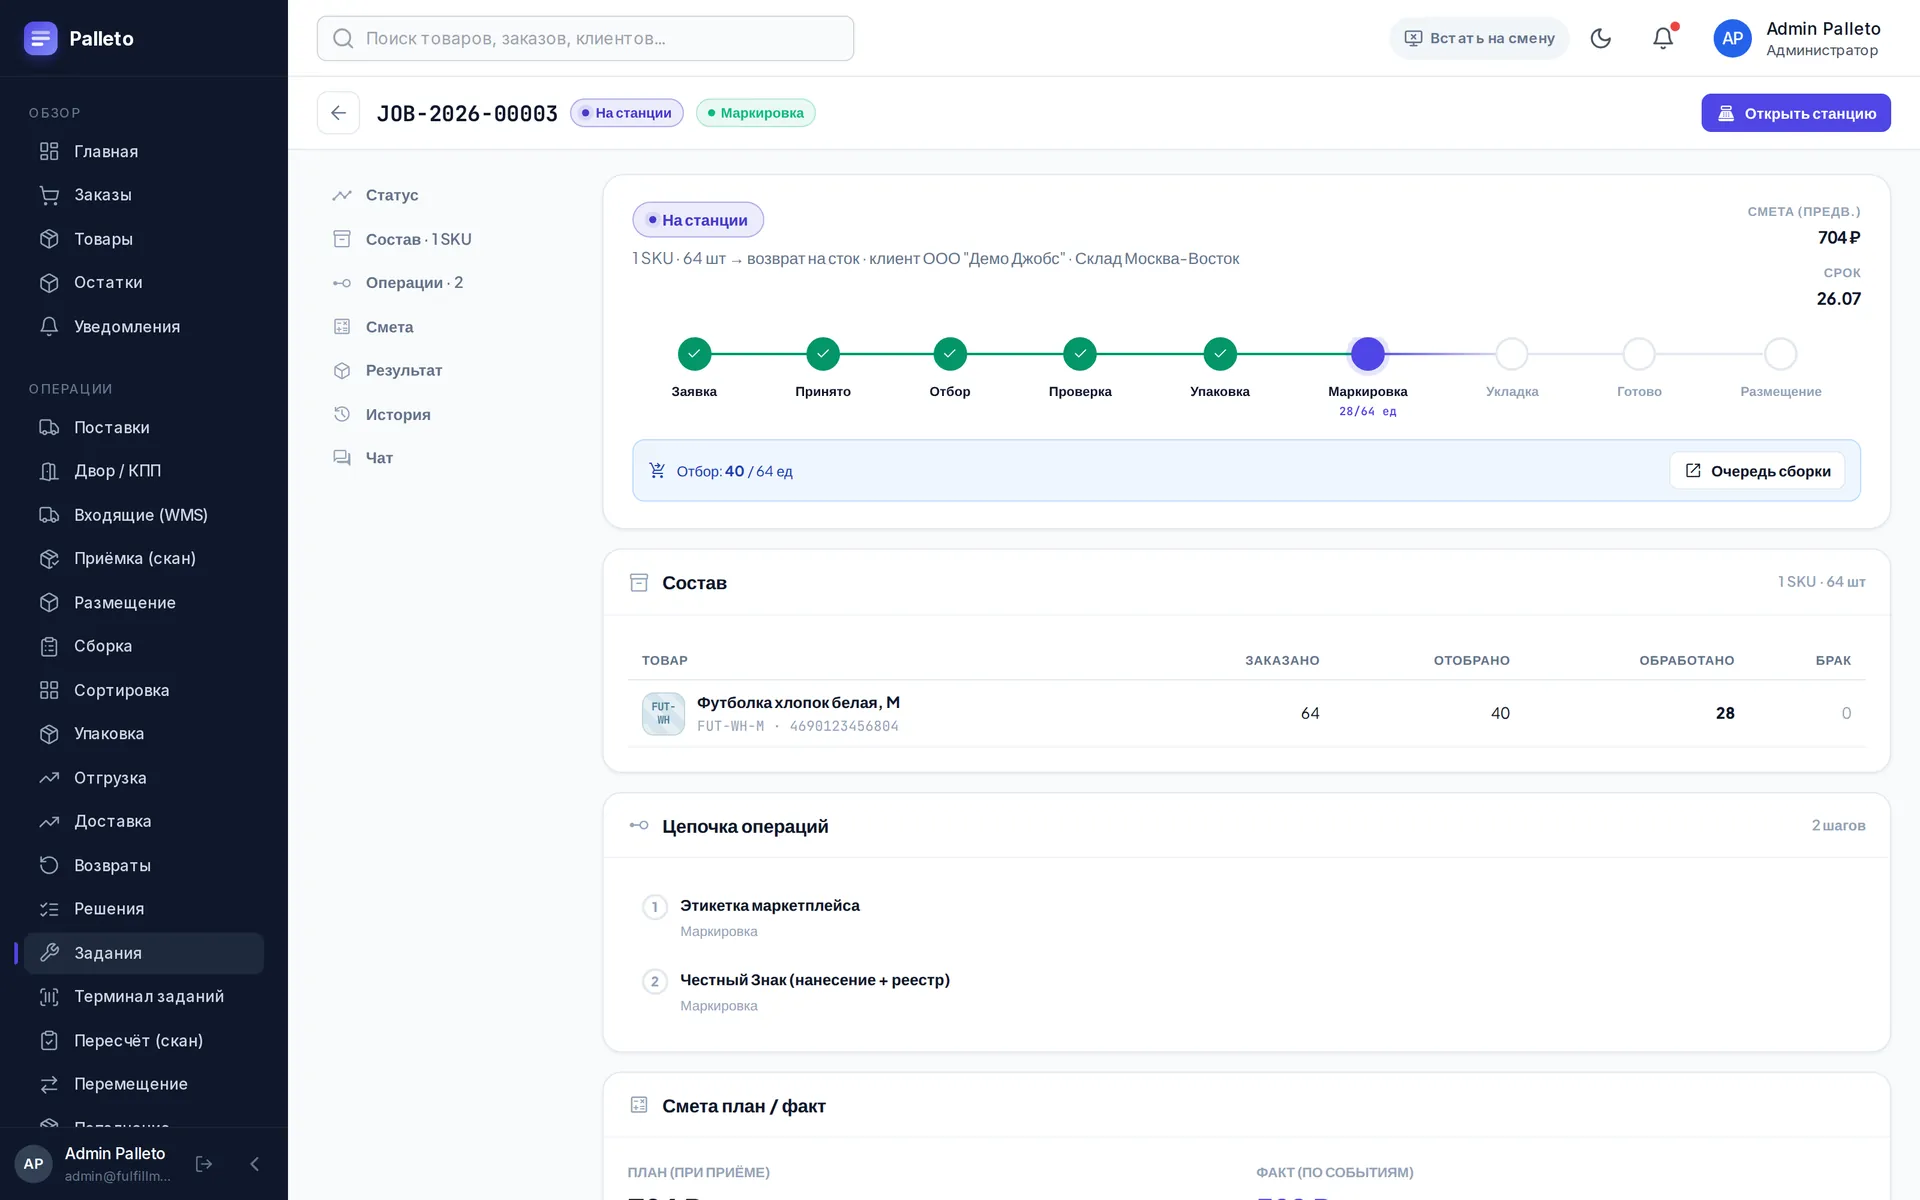Open the Очередь сборки link
The height and width of the screenshot is (1200, 1920).
point(1757,471)
